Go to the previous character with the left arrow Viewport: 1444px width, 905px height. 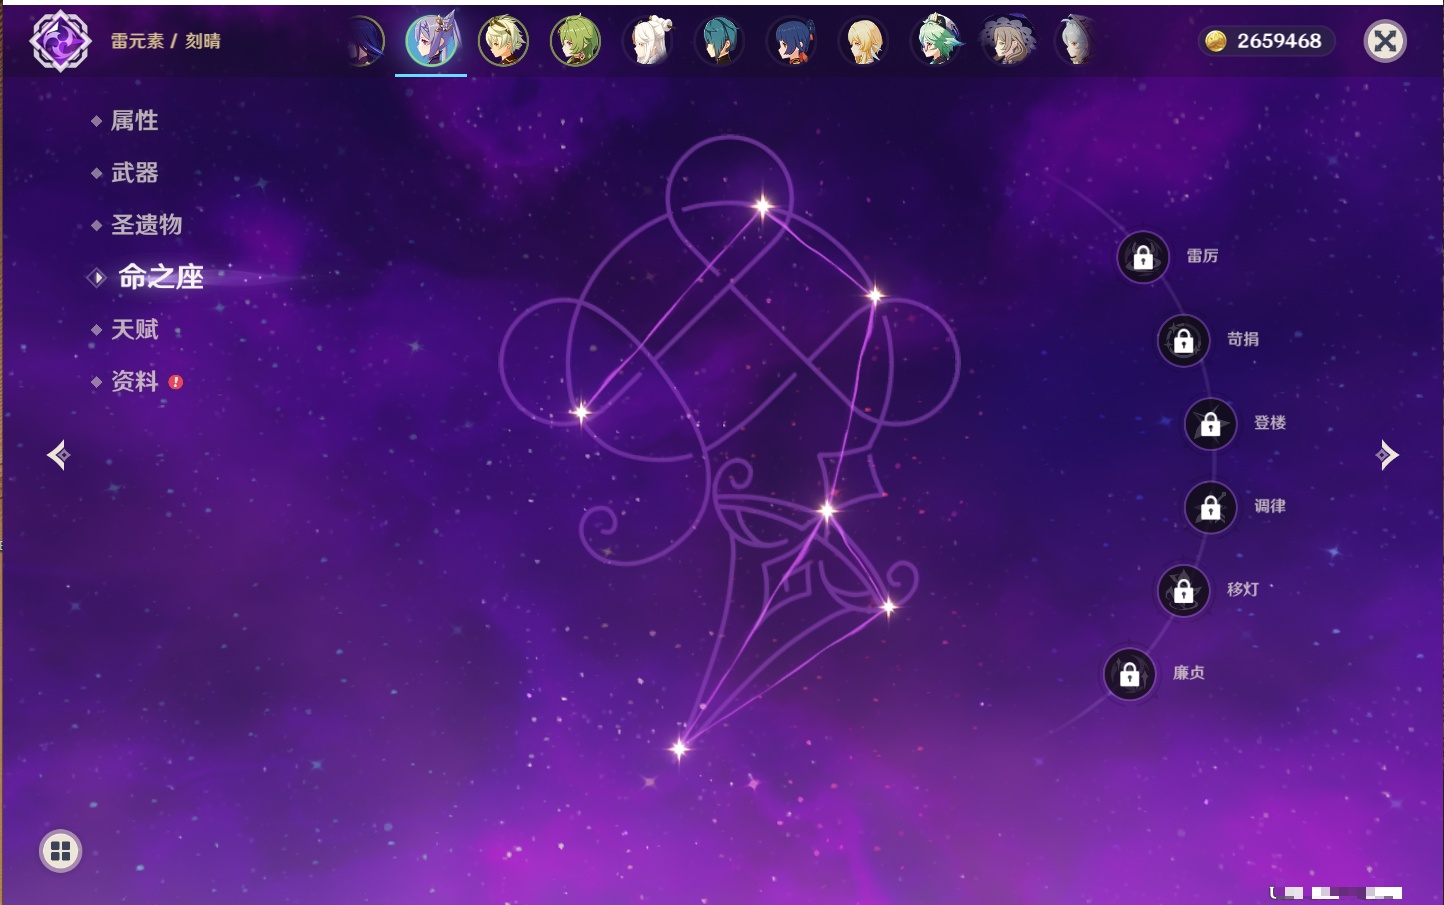(58, 455)
